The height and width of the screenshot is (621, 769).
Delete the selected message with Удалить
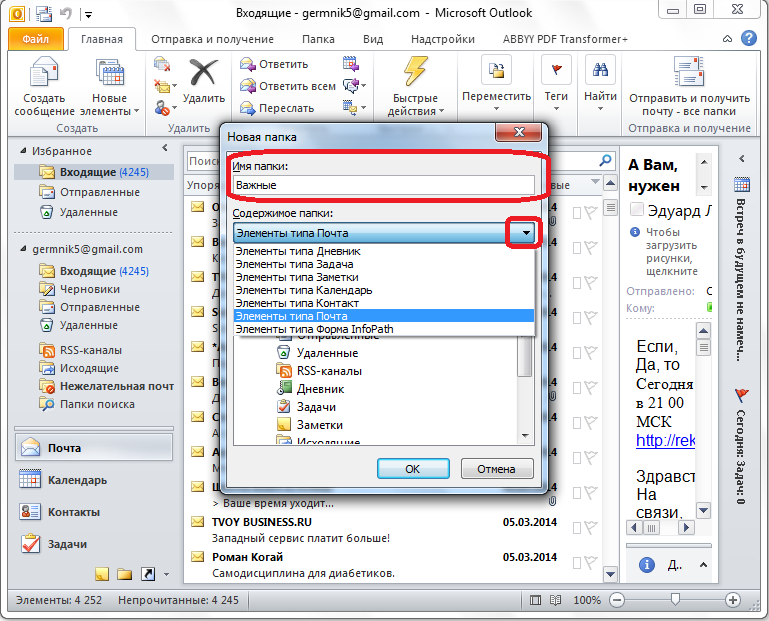coord(204,81)
